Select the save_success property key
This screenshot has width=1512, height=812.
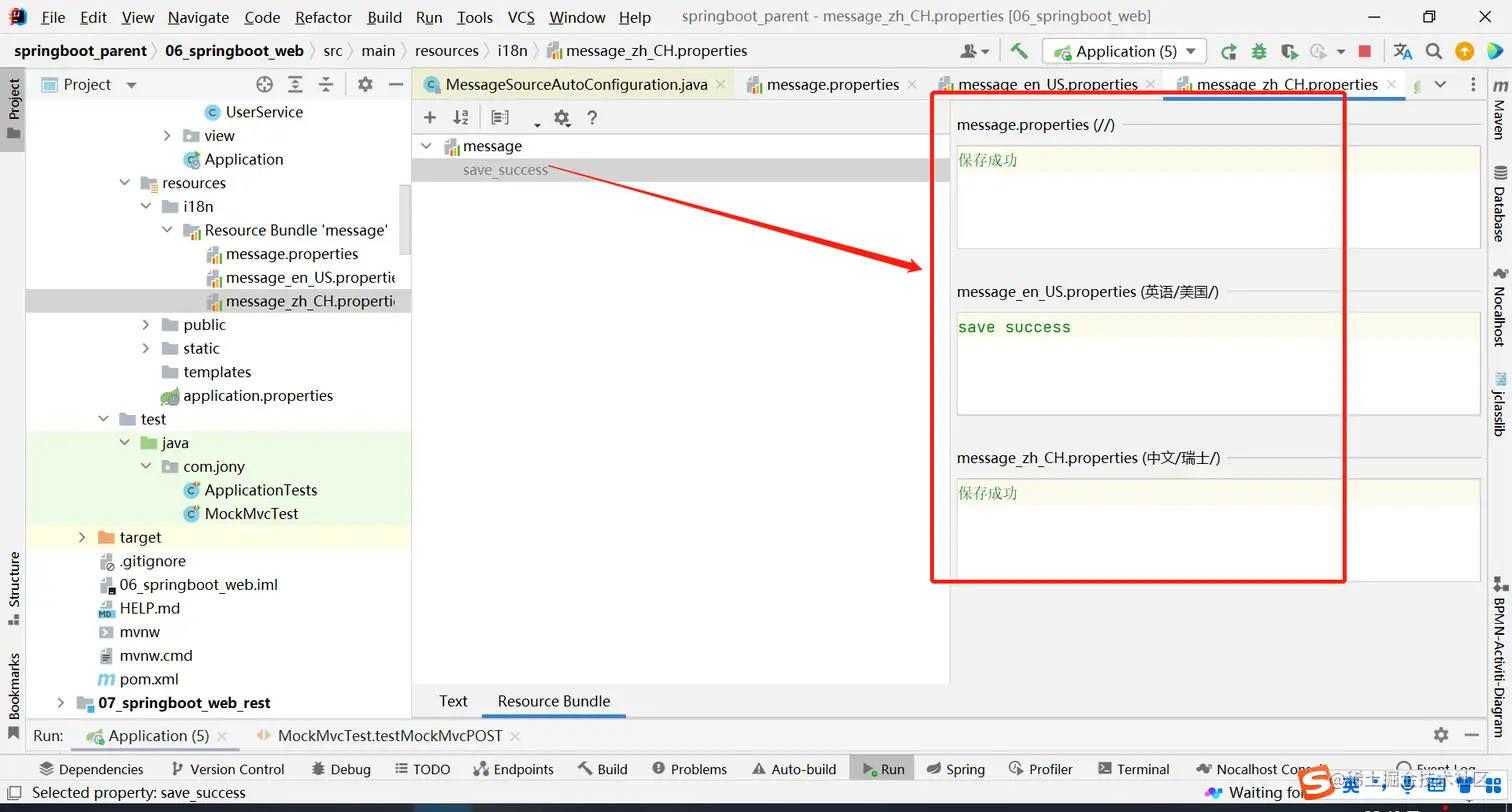[x=505, y=170]
